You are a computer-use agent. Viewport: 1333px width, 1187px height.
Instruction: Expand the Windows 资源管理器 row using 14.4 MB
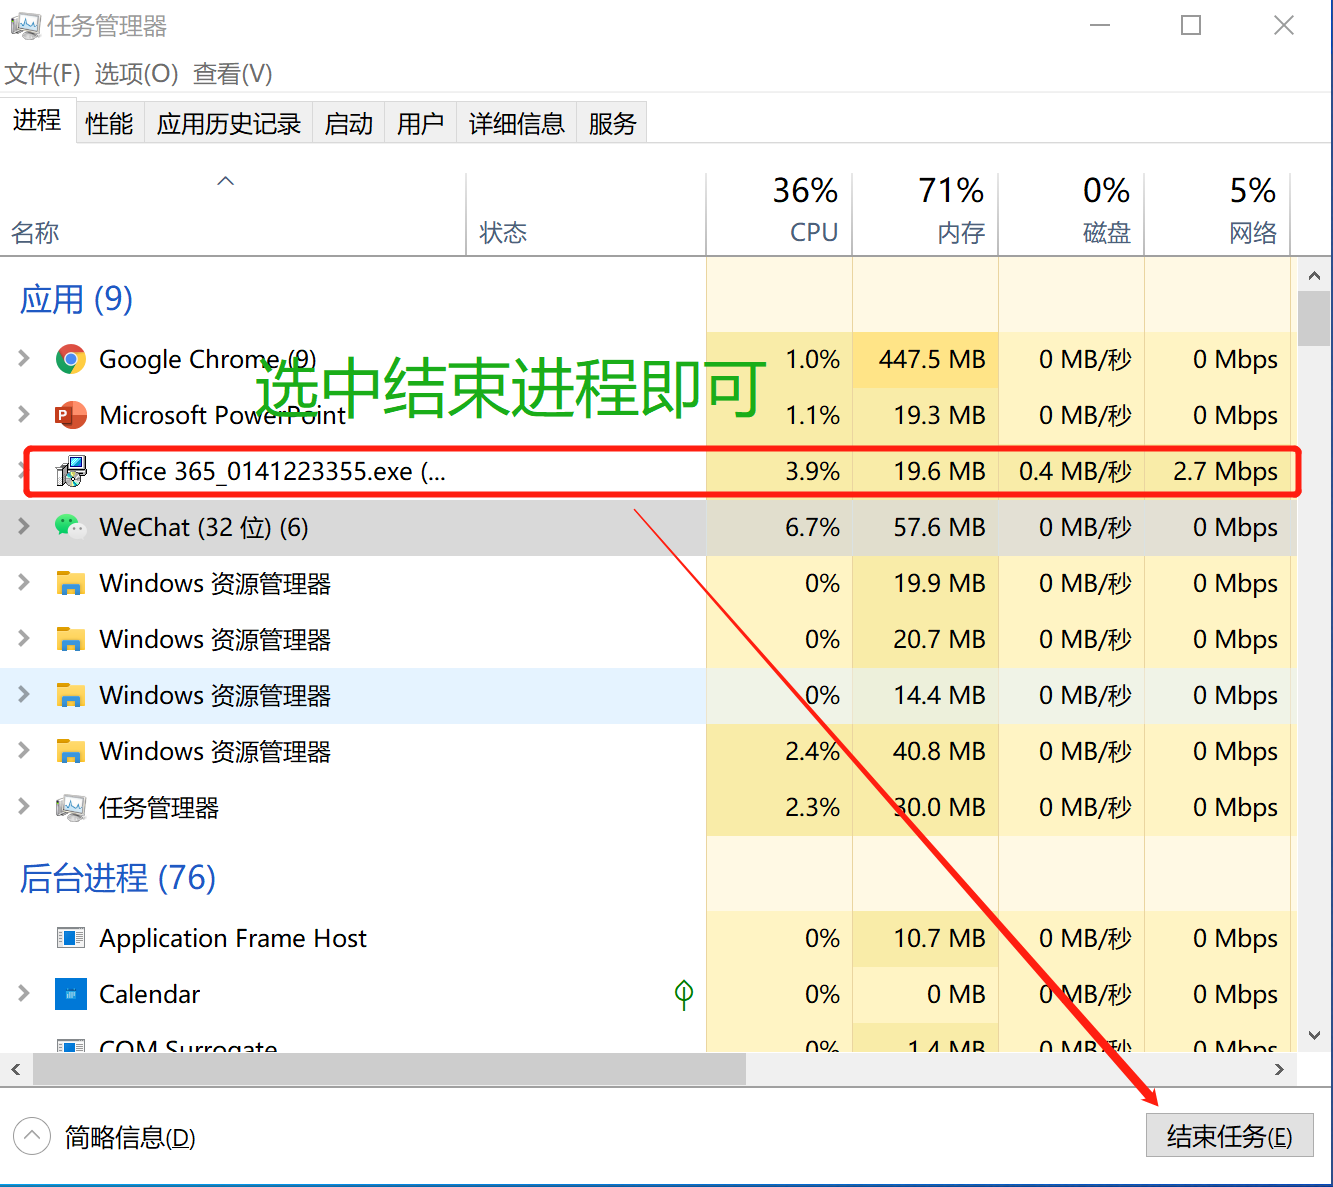click(x=24, y=694)
